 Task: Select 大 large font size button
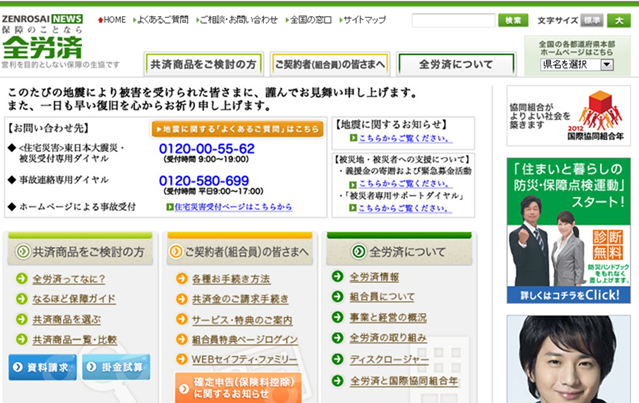619,20
